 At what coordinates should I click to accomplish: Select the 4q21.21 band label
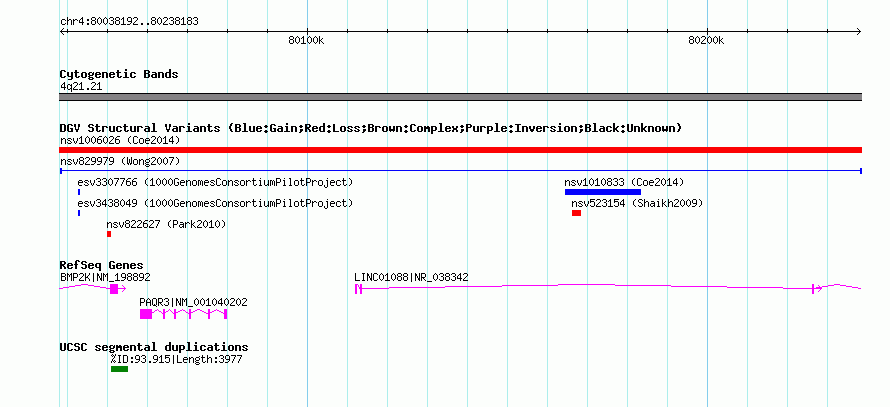click(x=81, y=86)
